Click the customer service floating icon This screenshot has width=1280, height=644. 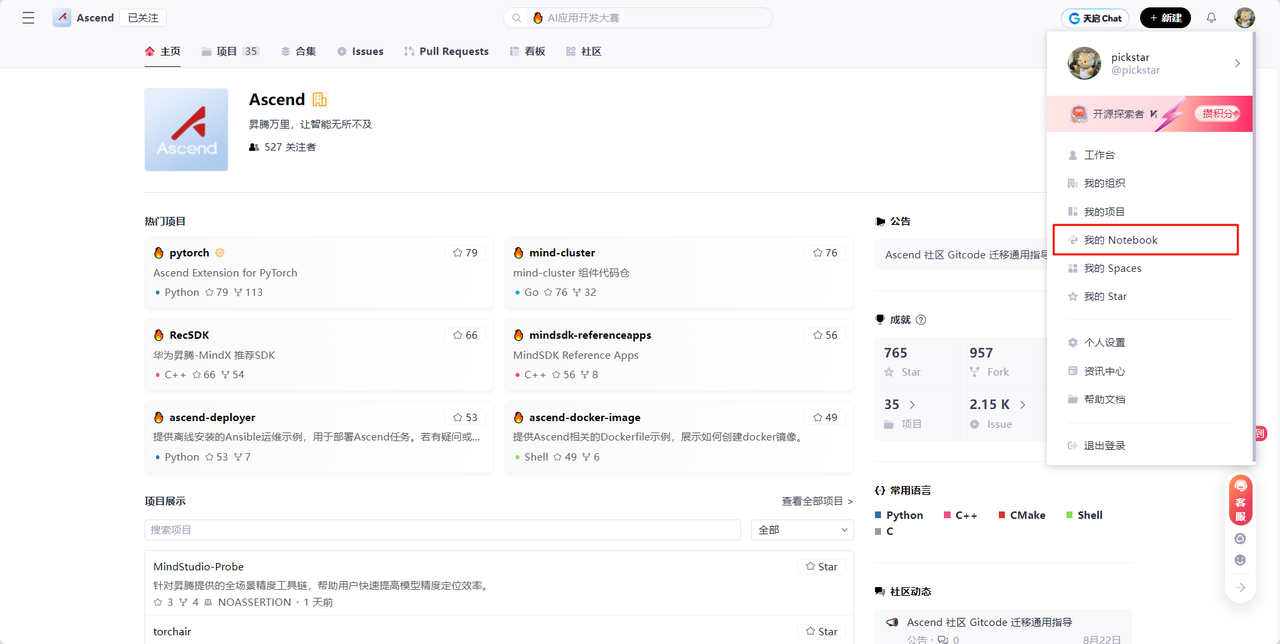[x=1240, y=500]
